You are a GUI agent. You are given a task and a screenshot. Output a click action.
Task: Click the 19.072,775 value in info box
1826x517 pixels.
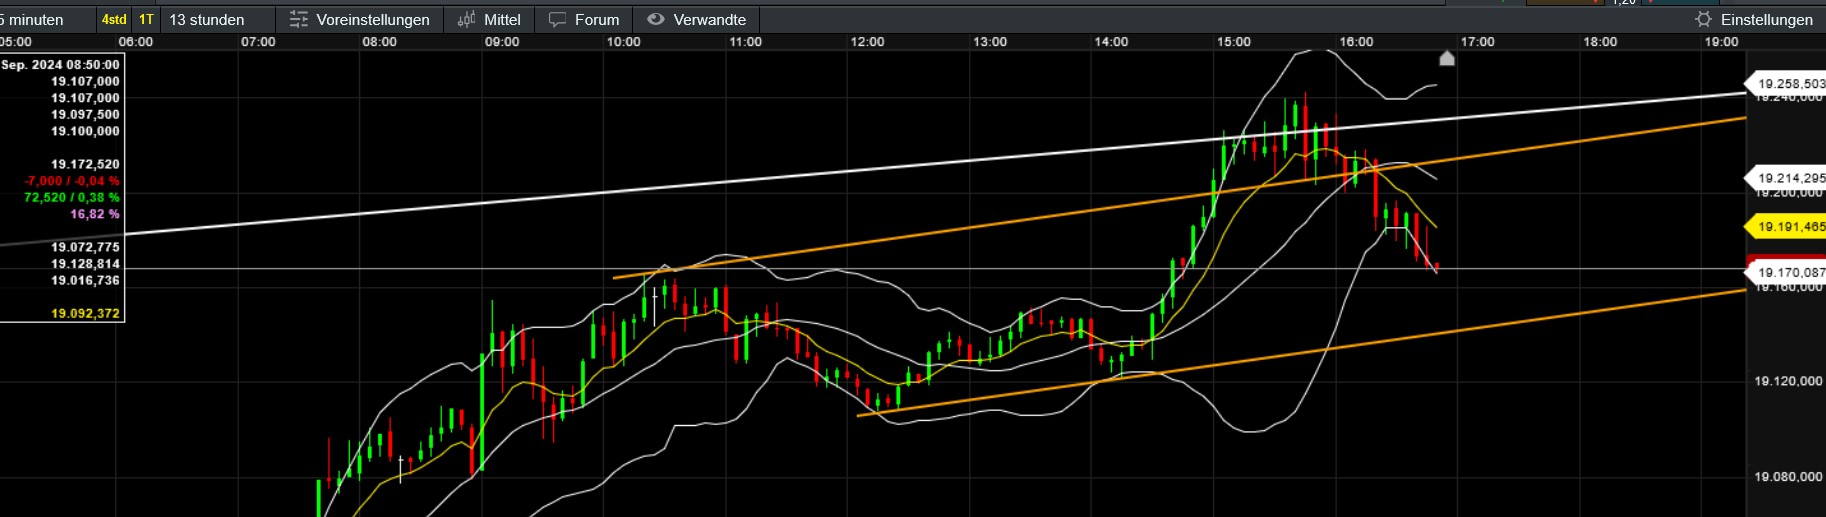tap(85, 247)
